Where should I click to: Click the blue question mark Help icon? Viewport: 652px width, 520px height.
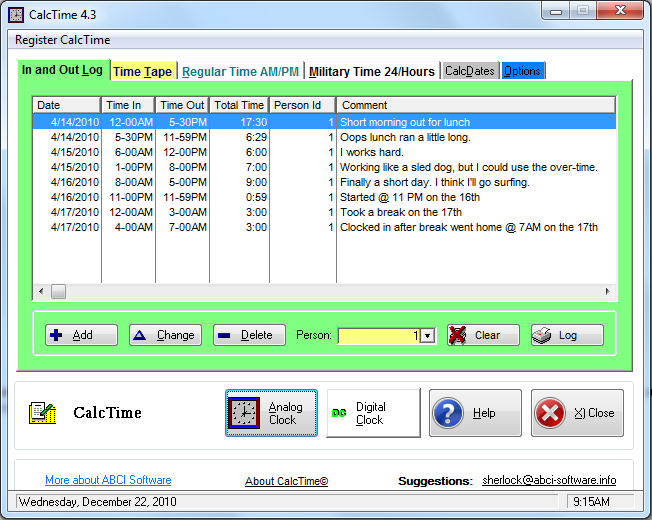tap(448, 413)
